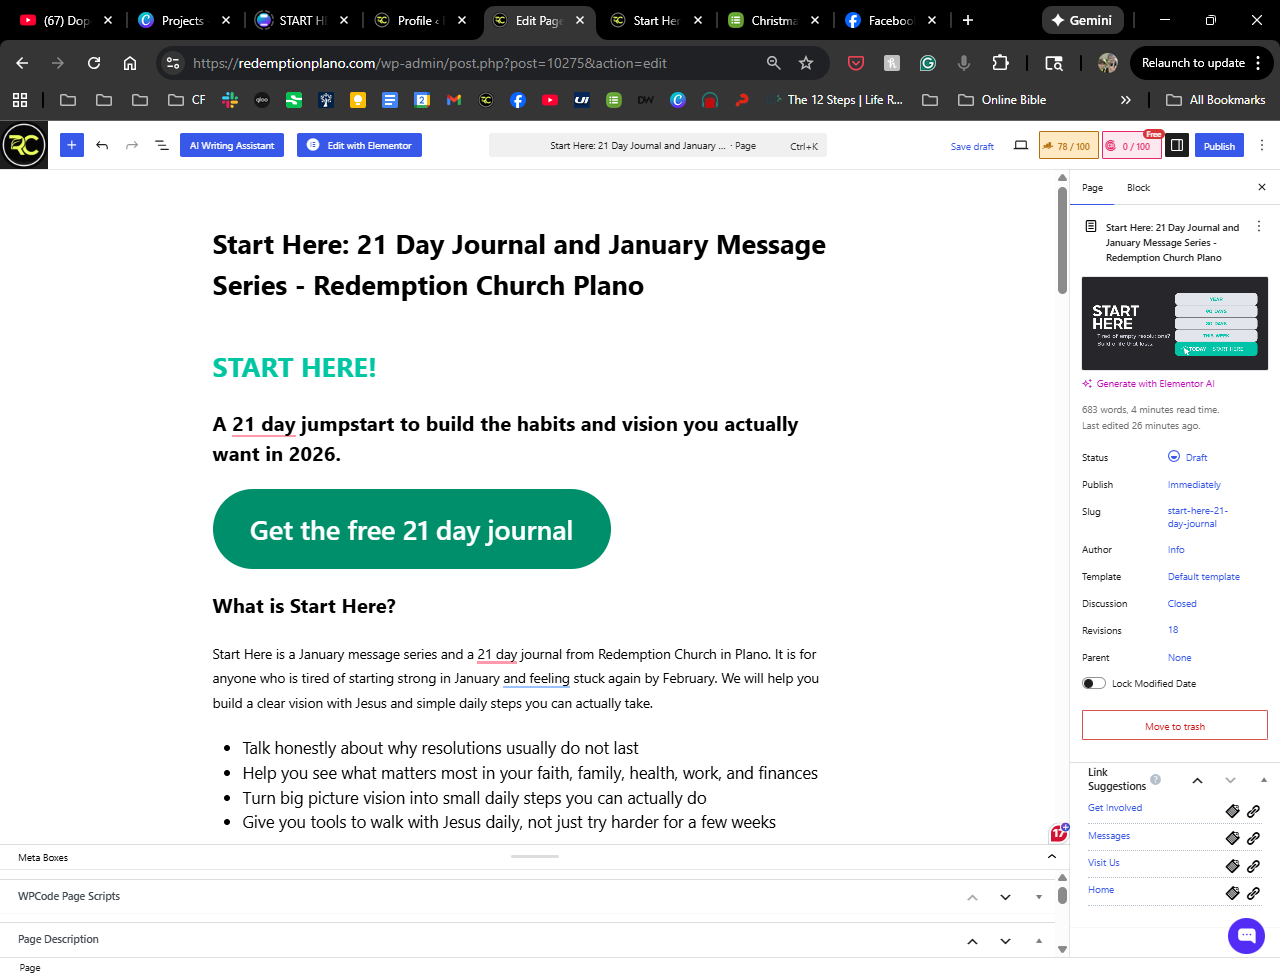Viewport: 1280px width, 976px height.
Task: Click the SEO score 78/100 indicator
Action: point(1068,146)
